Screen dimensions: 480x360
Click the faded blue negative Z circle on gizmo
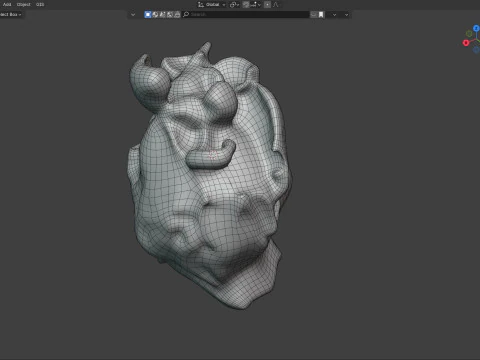(x=477, y=50)
